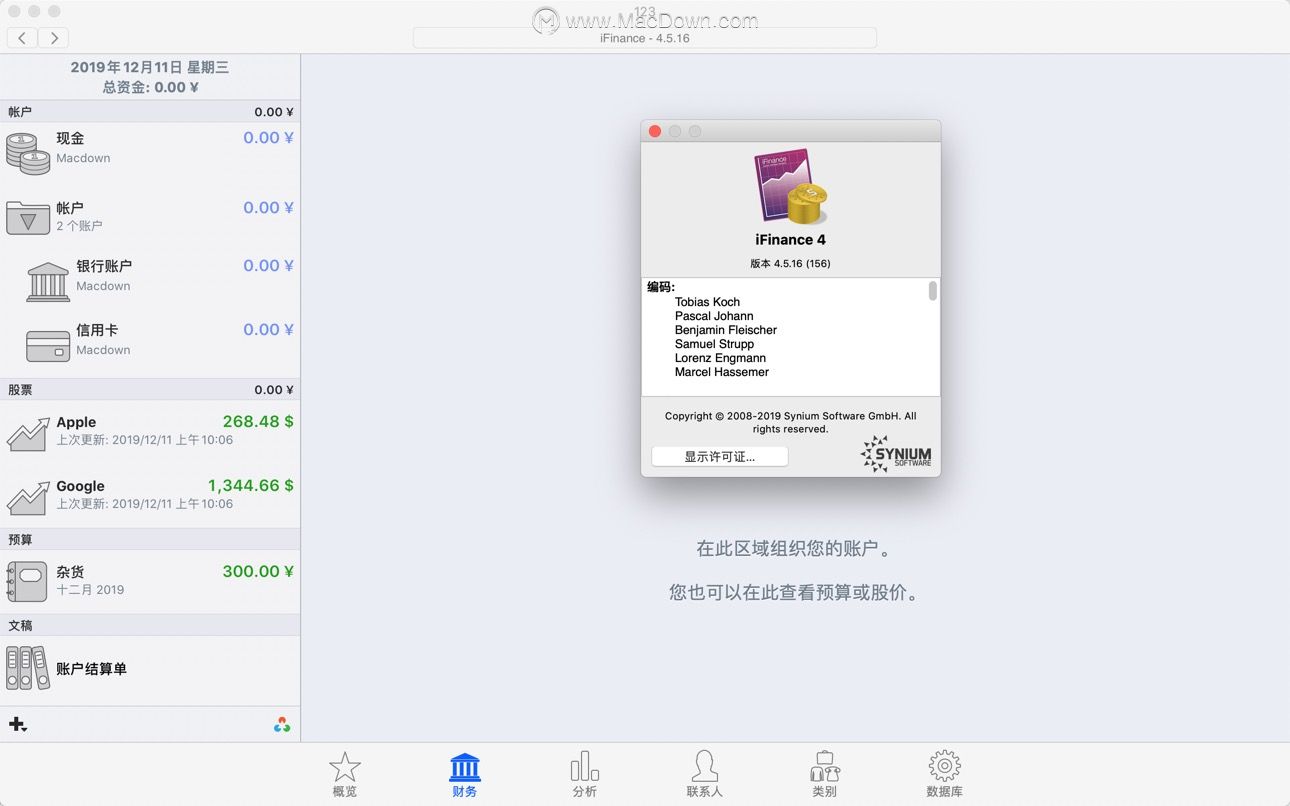Click Pascal Johann in the credits list
This screenshot has width=1290, height=806.
(714, 316)
